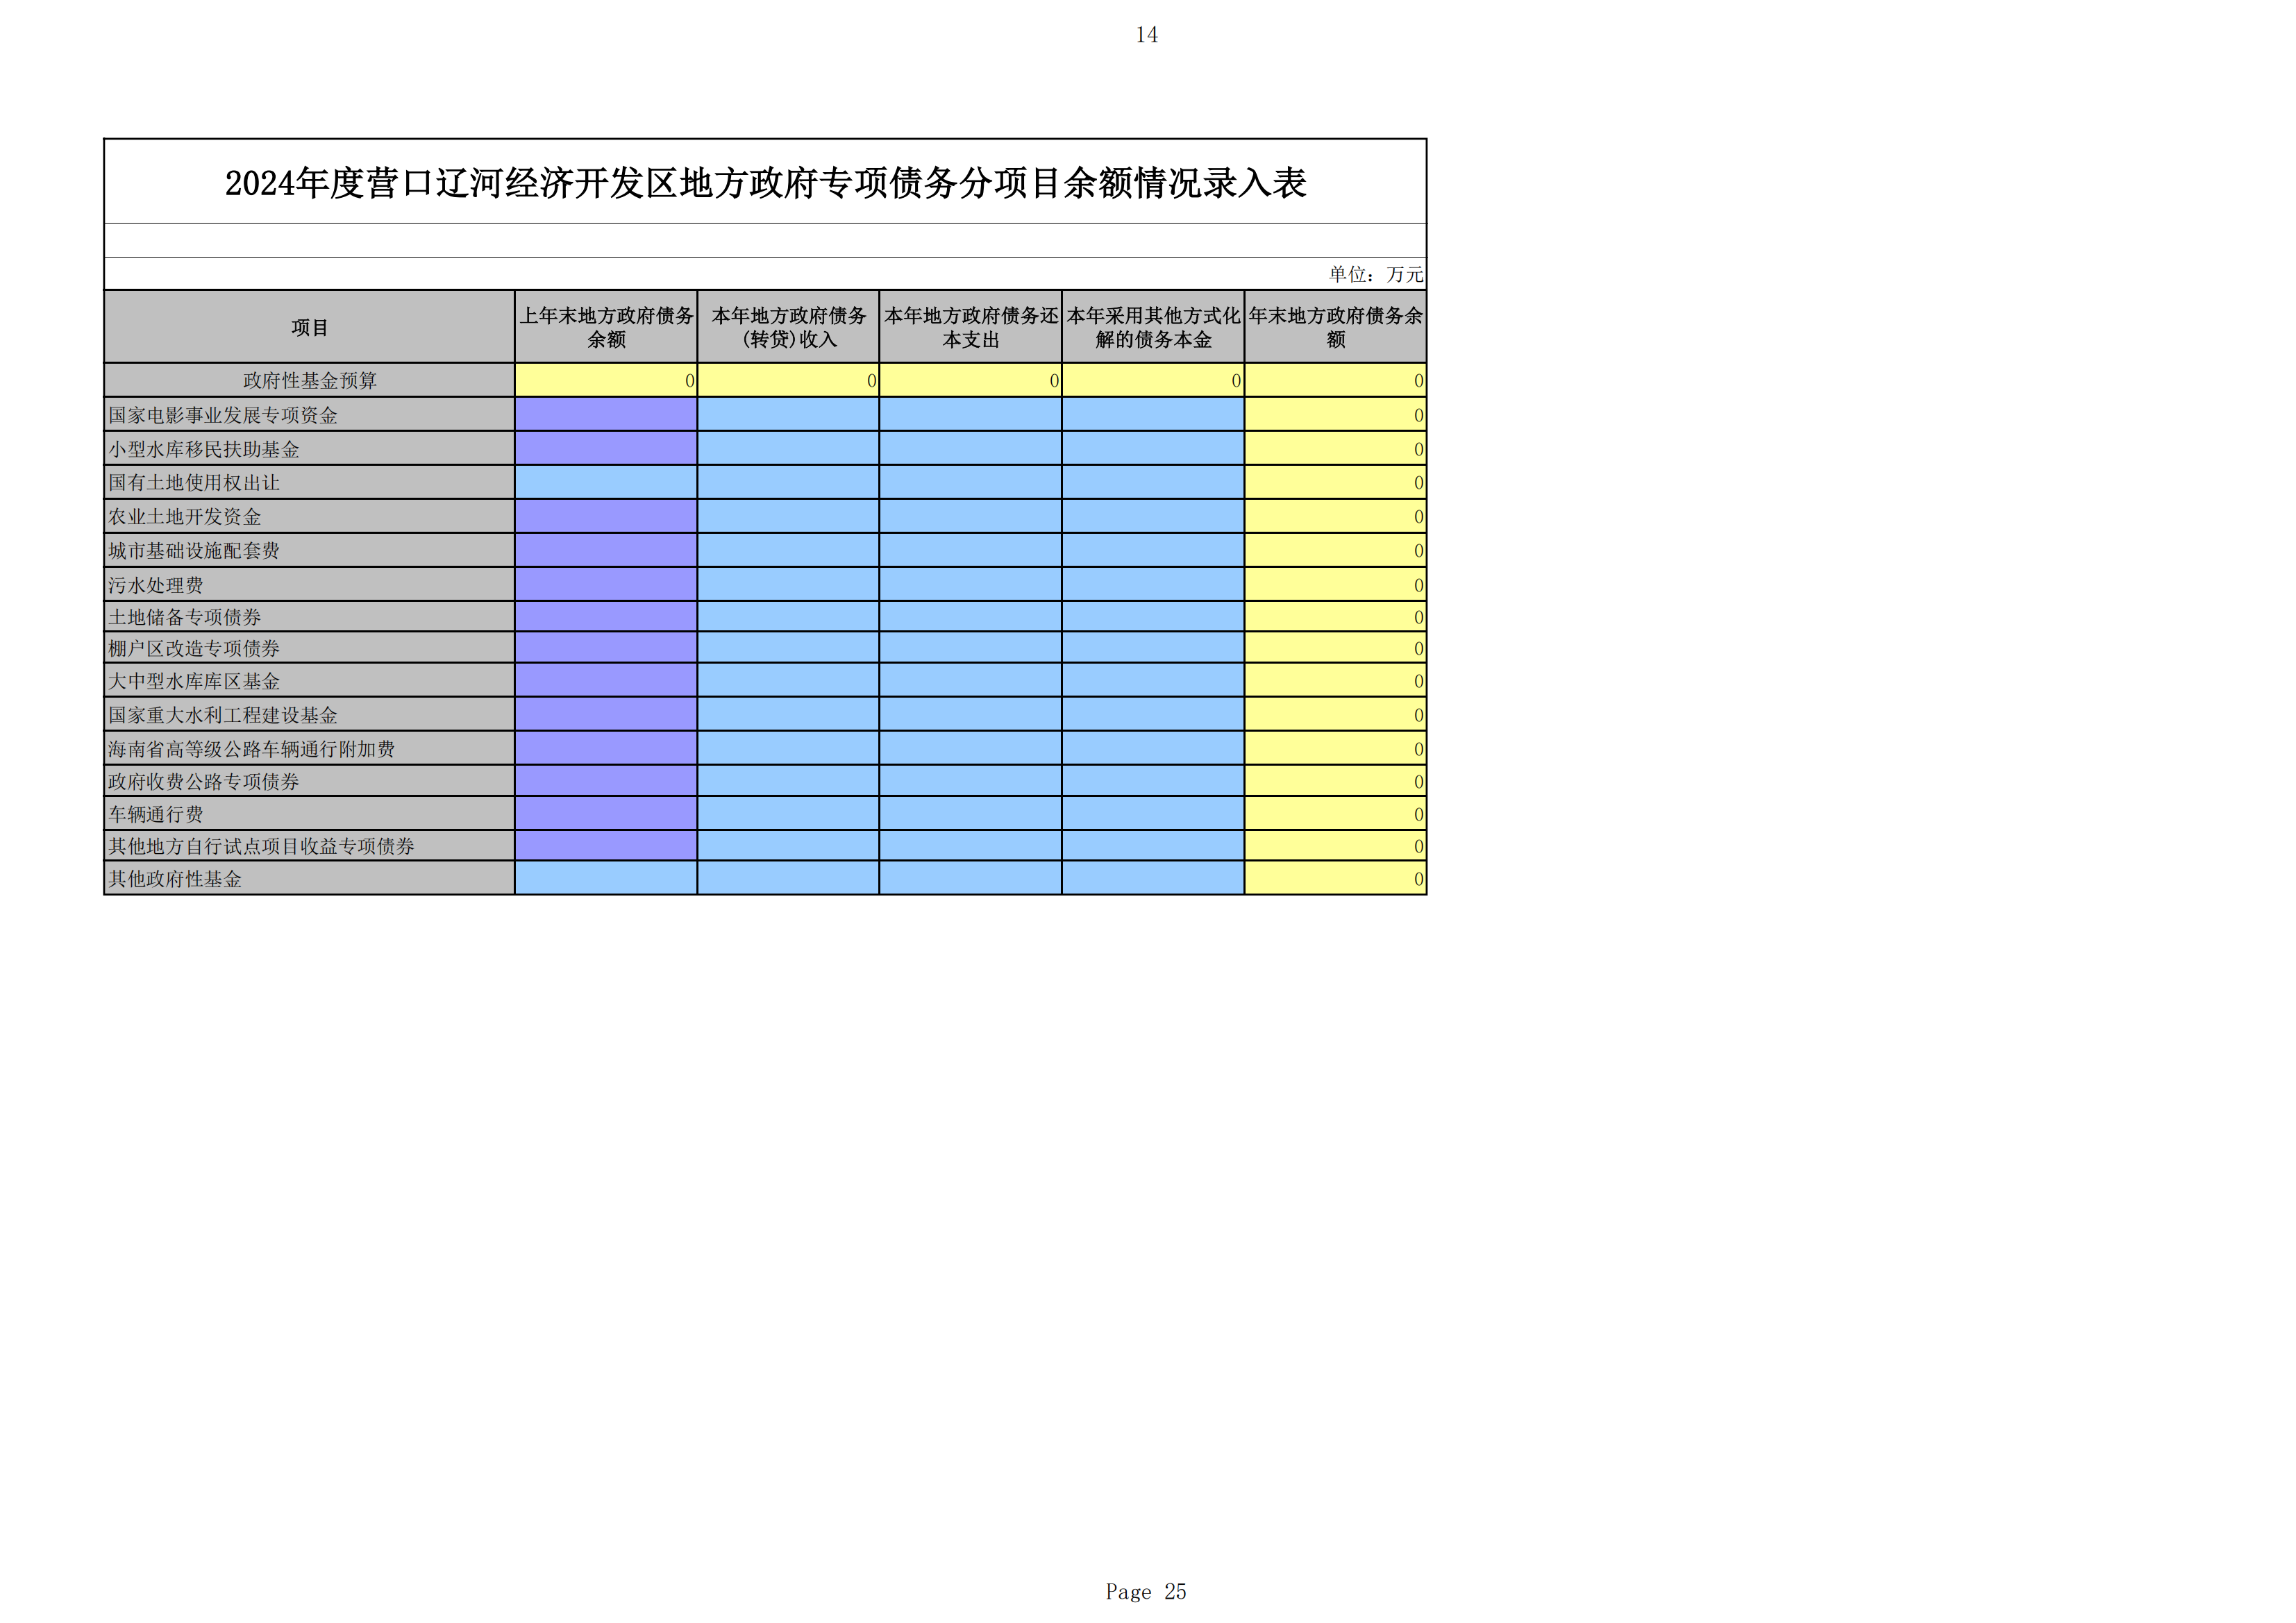
Task: Select the 本年采用其他方式化解的债务本金 header
Action: [x=1153, y=327]
